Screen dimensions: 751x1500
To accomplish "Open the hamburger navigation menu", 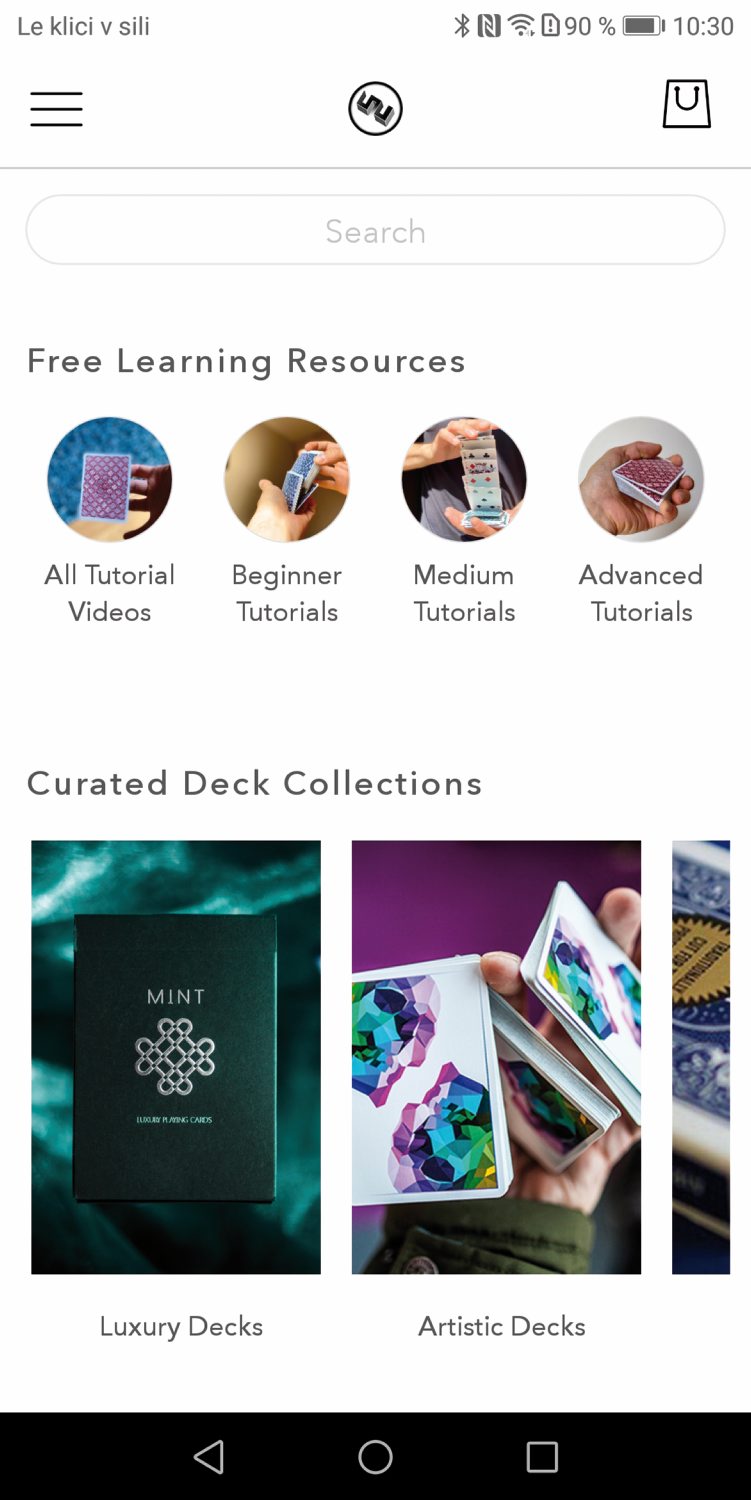I will (56, 109).
